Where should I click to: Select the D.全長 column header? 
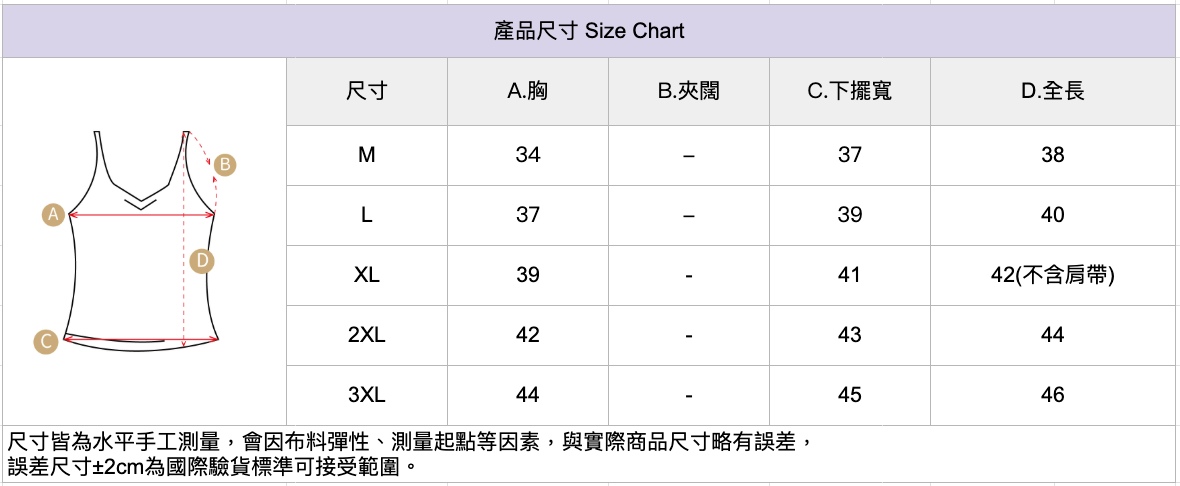pos(1052,91)
